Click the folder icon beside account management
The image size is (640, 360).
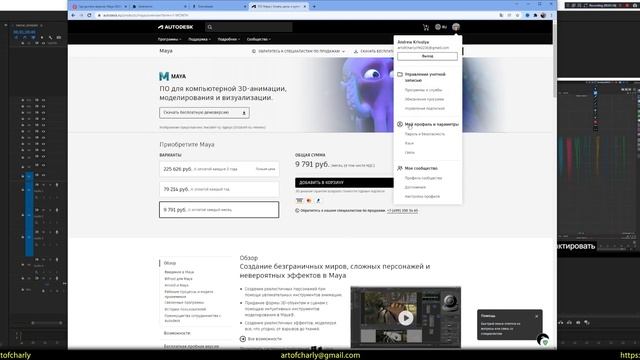pos(400,75)
